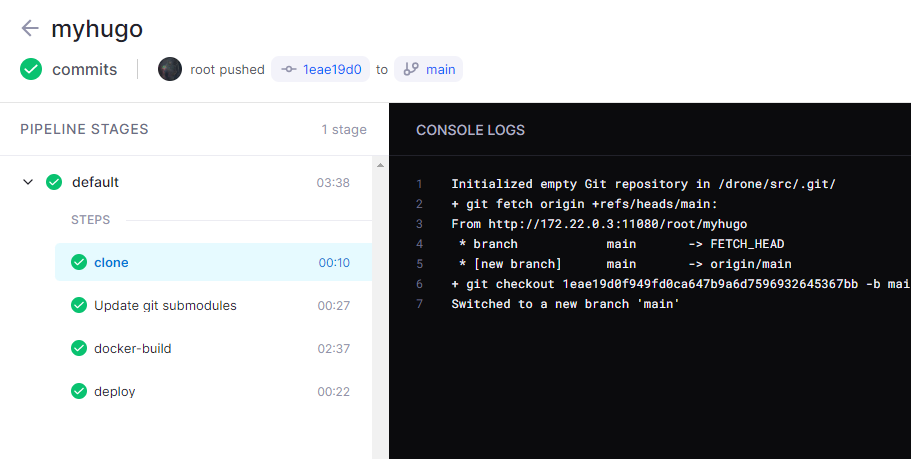Go back using the left arrow icon
The height and width of the screenshot is (459, 911).
tap(30, 28)
